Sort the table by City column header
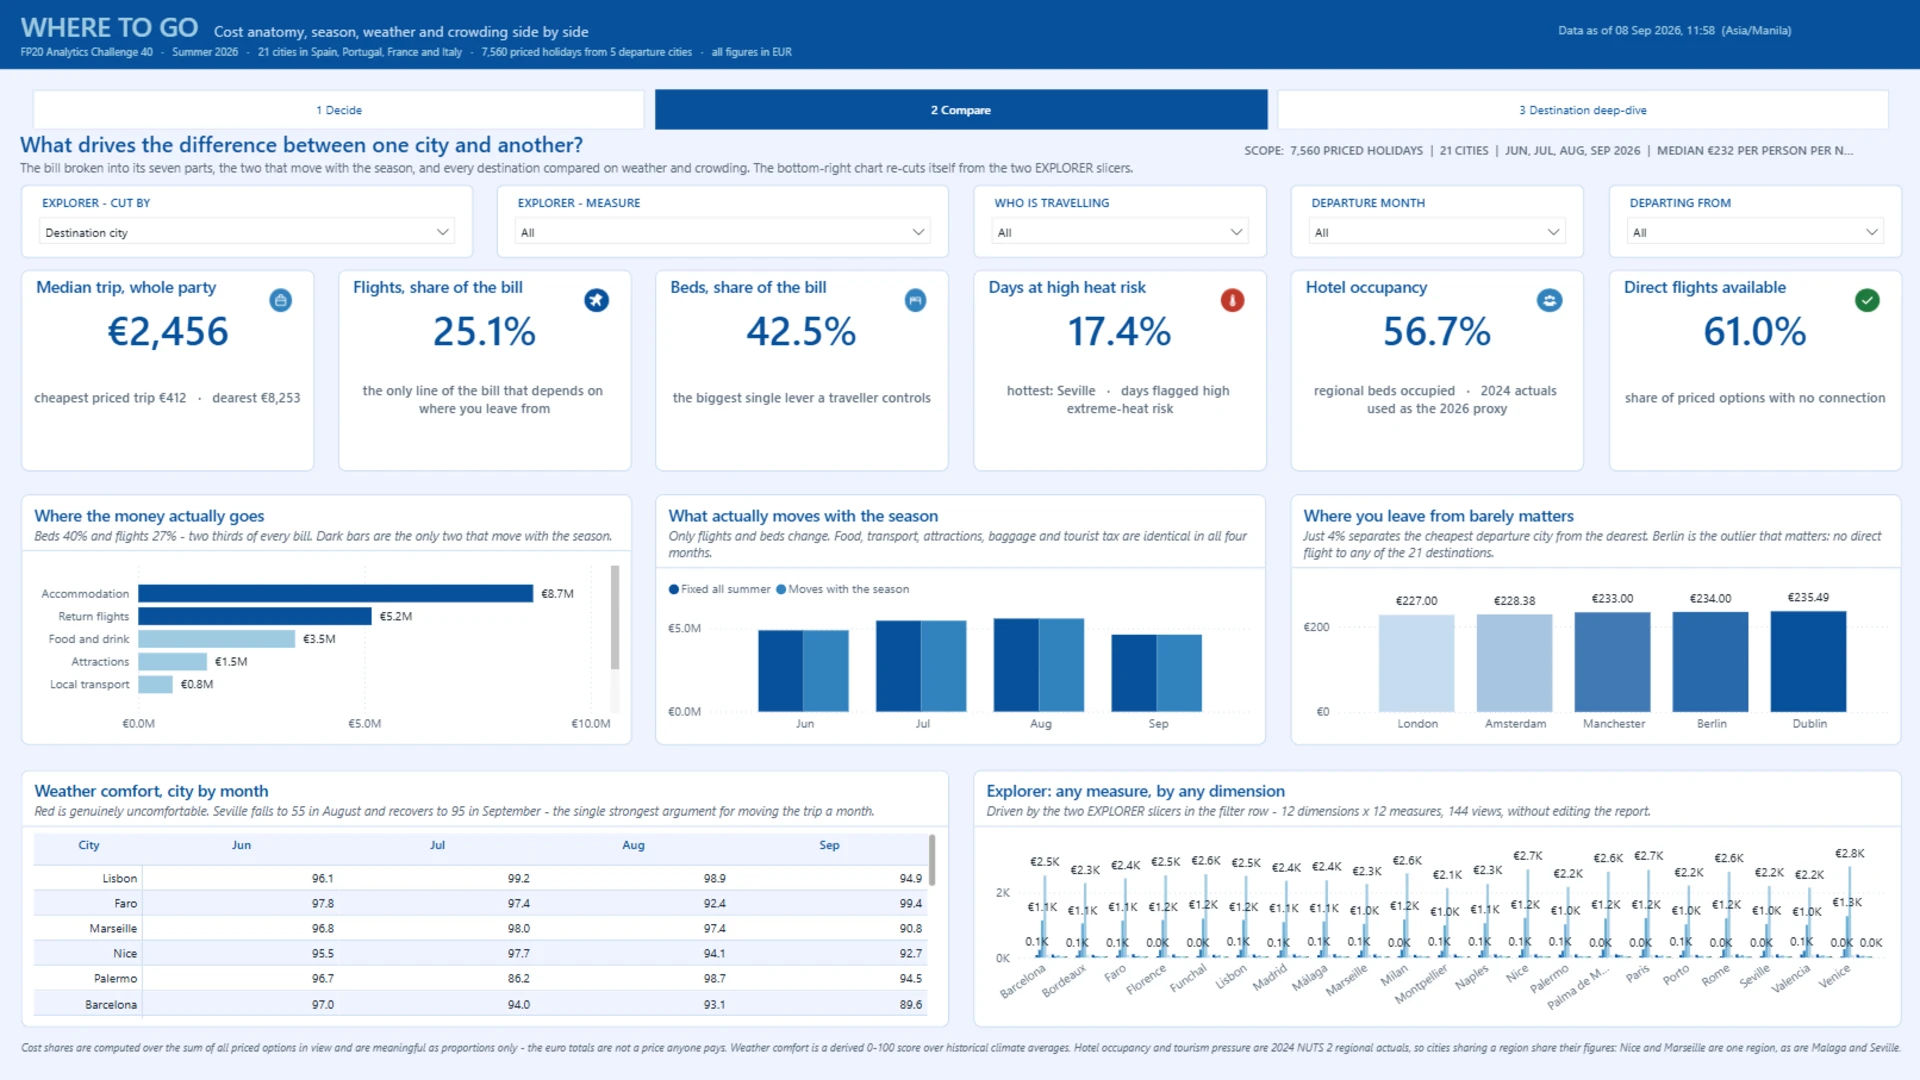Image resolution: width=1920 pixels, height=1080 pixels. point(89,845)
